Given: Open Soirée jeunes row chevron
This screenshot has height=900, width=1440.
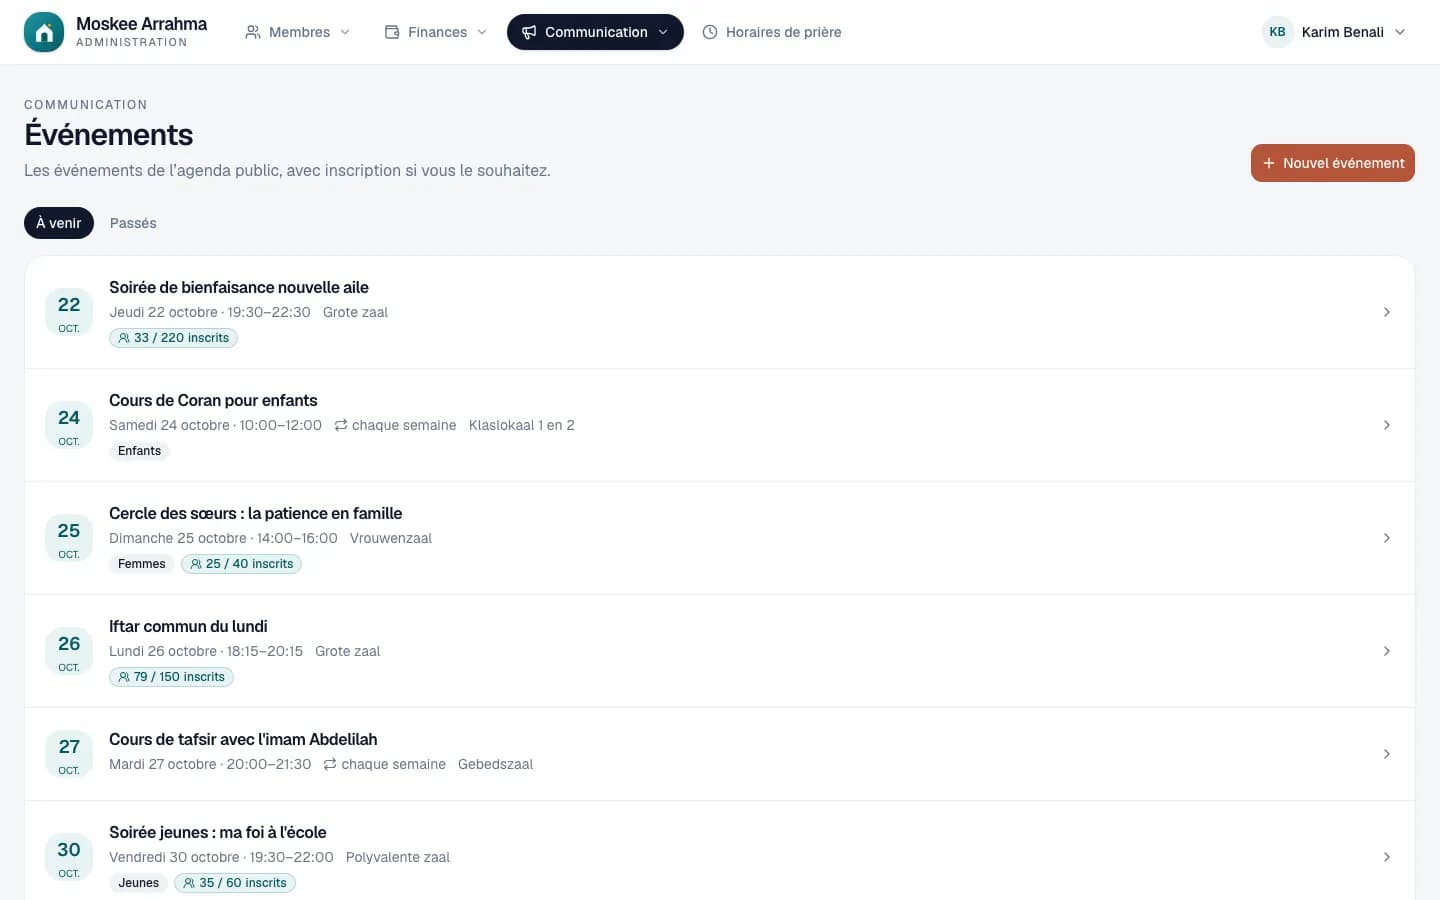Looking at the screenshot, I should pyautogui.click(x=1386, y=857).
